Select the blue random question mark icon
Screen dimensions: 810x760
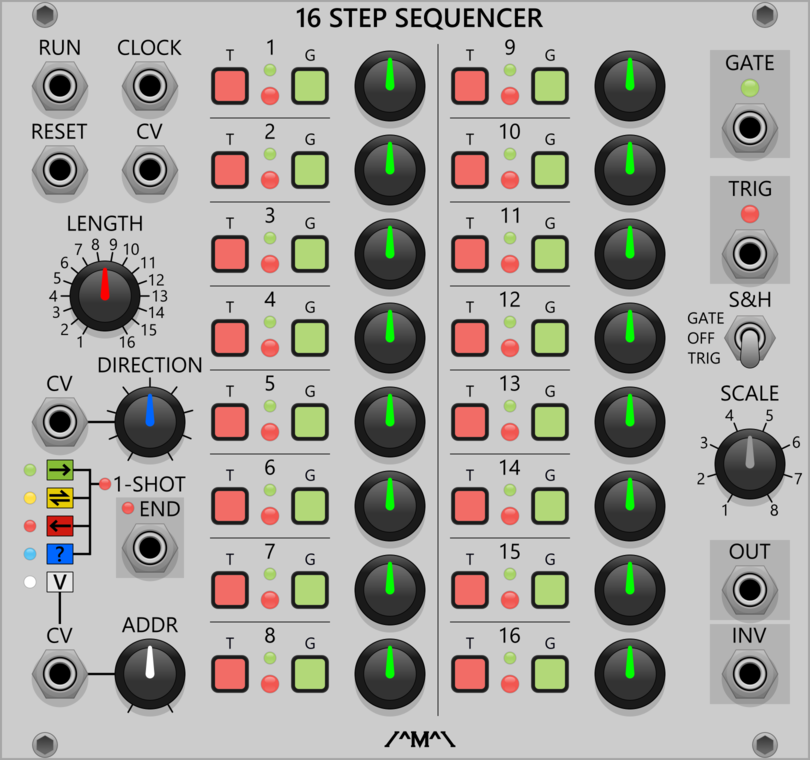coord(60,554)
